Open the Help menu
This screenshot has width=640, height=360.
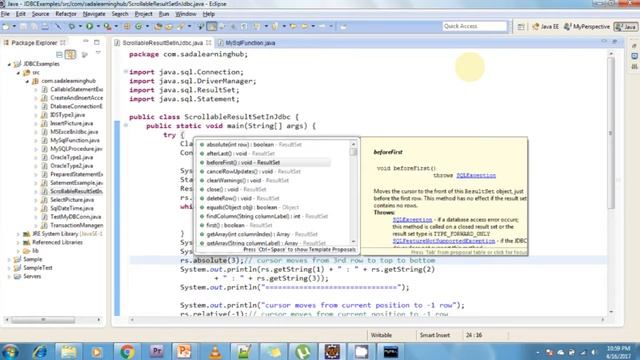click(209, 14)
